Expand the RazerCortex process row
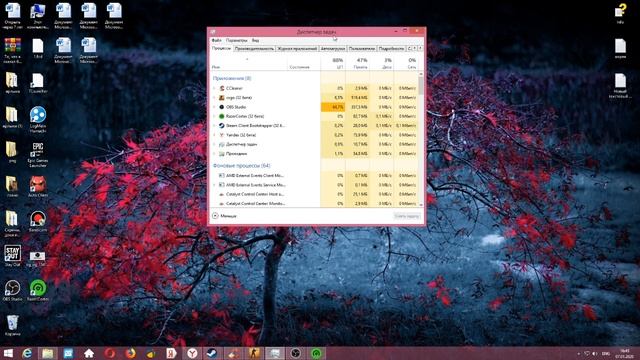This screenshot has height=360, width=640. [x=214, y=116]
